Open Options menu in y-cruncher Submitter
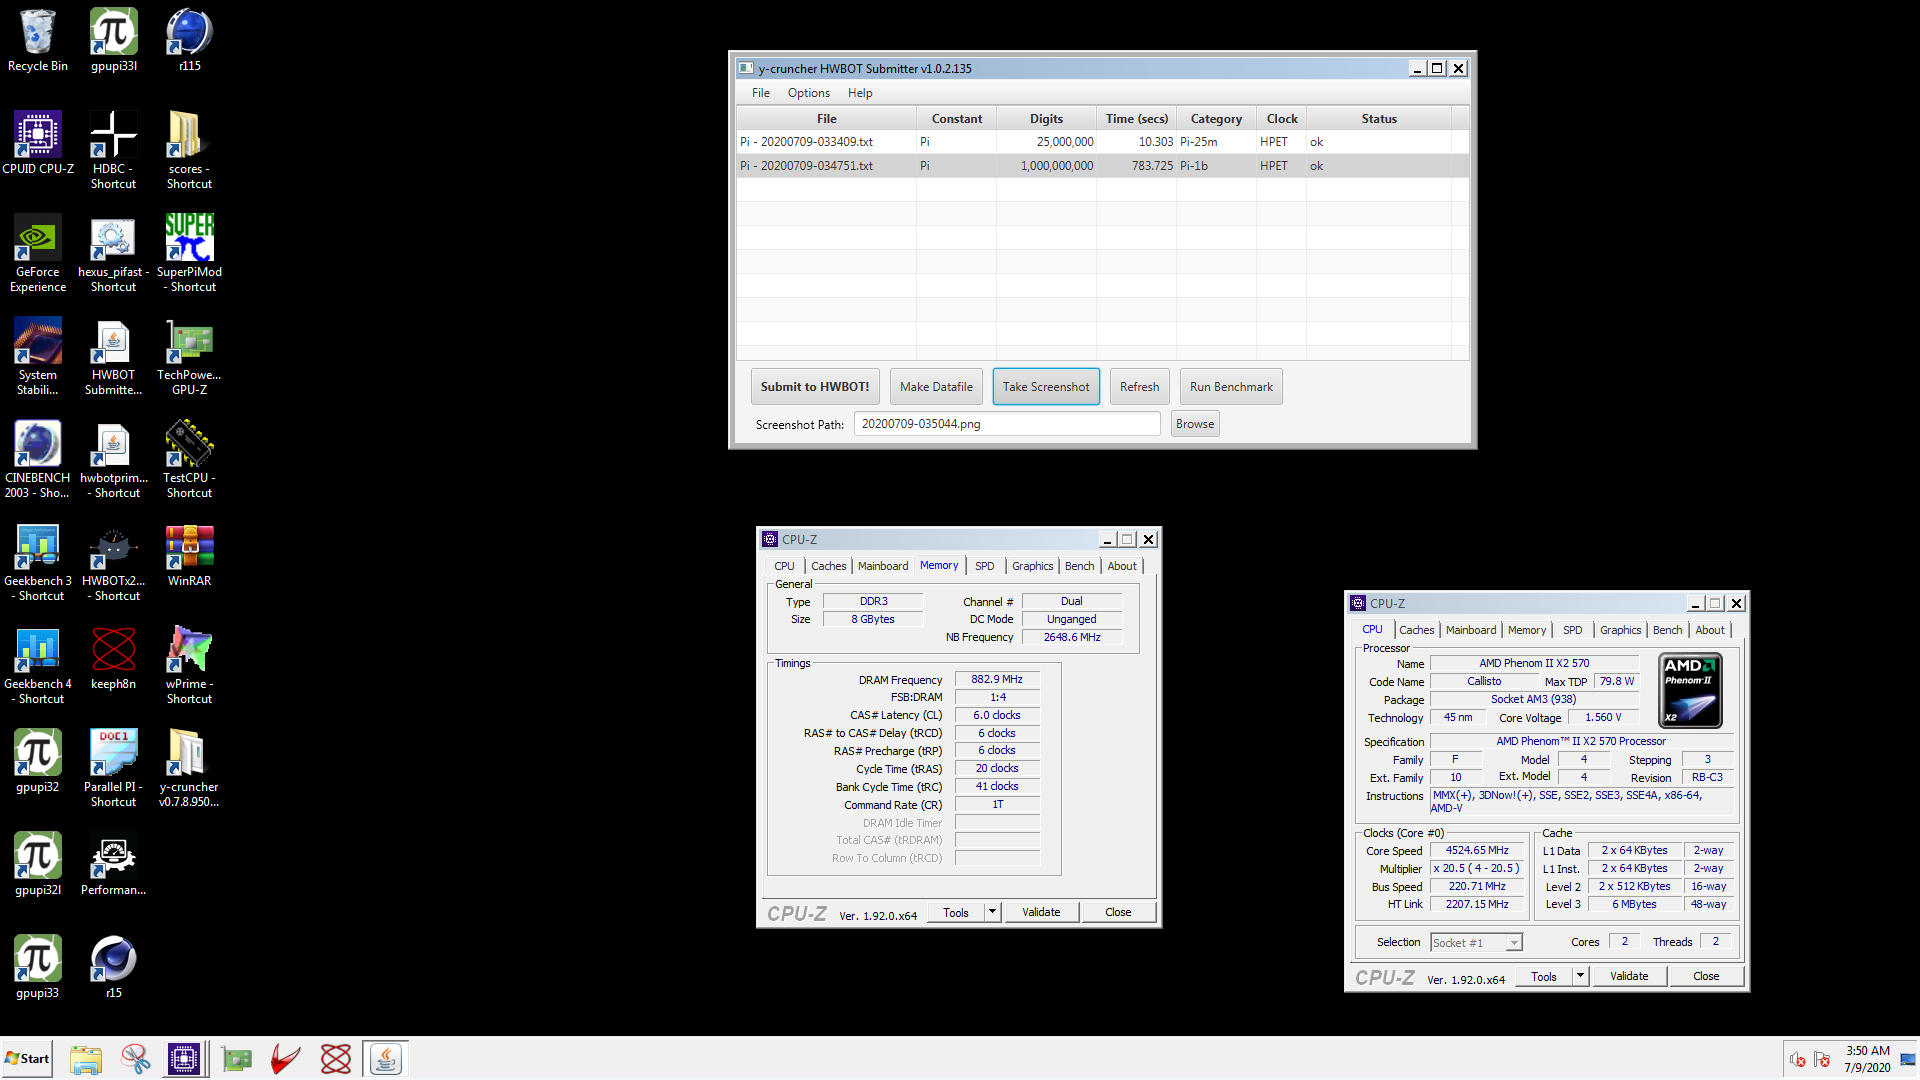 coord(809,93)
